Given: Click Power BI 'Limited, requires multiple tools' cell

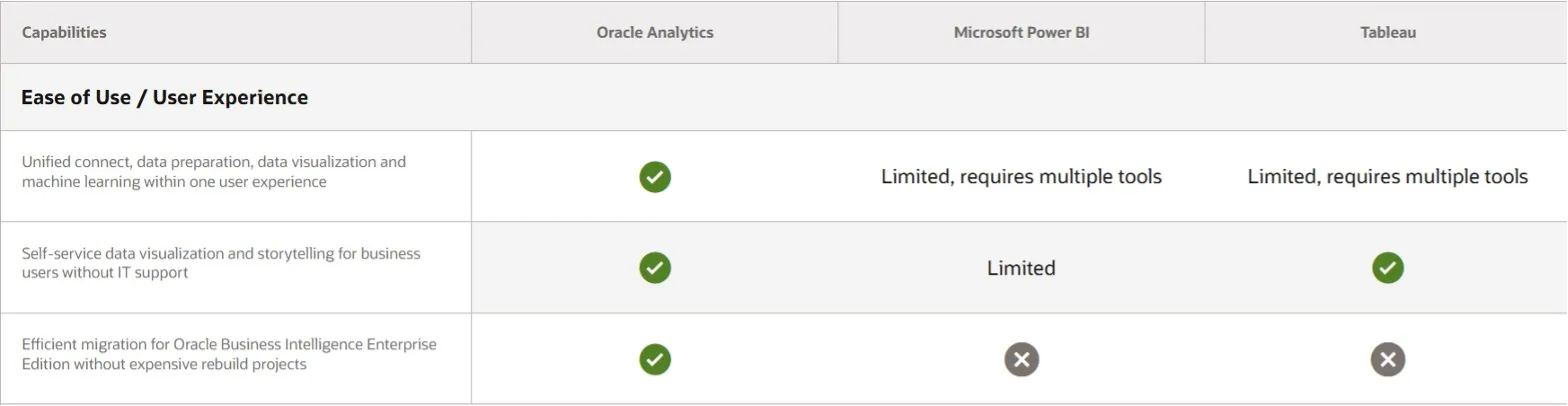Looking at the screenshot, I should click(1021, 177).
